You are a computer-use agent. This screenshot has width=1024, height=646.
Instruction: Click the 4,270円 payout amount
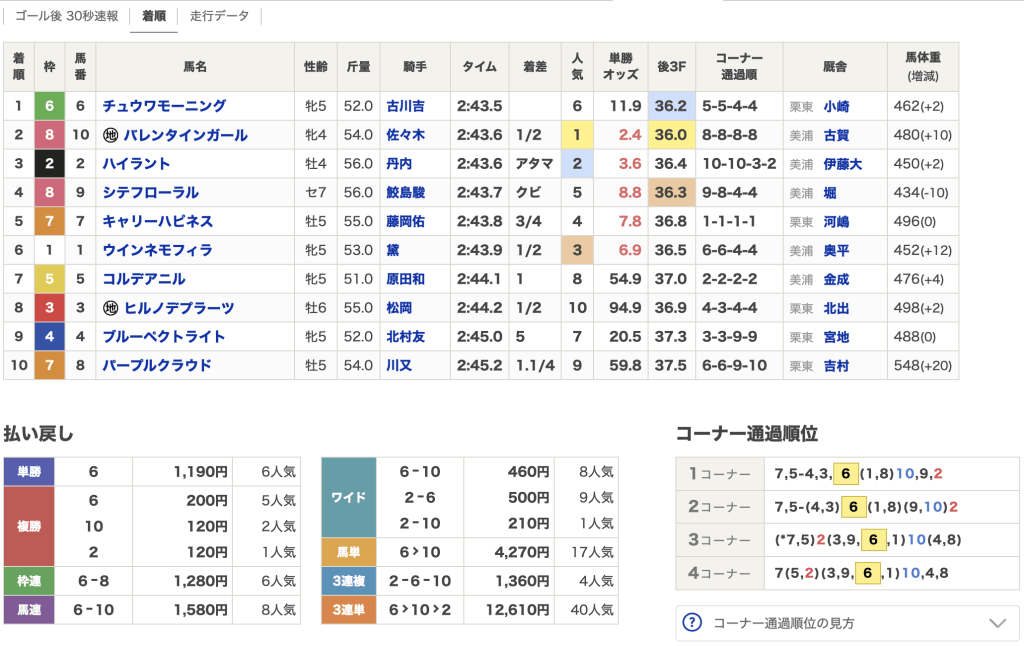(x=521, y=552)
